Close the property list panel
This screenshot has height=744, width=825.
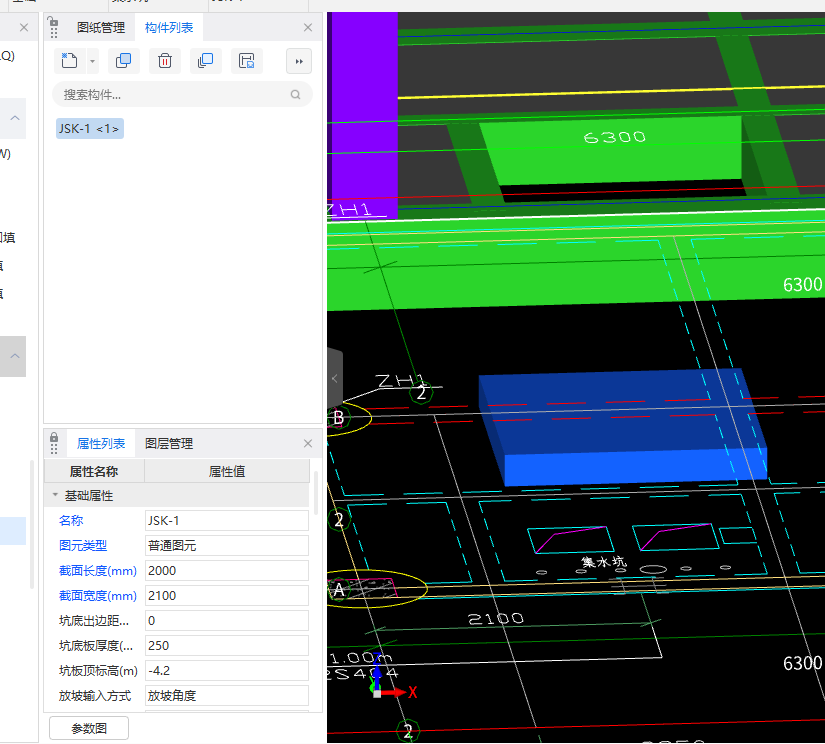point(308,444)
